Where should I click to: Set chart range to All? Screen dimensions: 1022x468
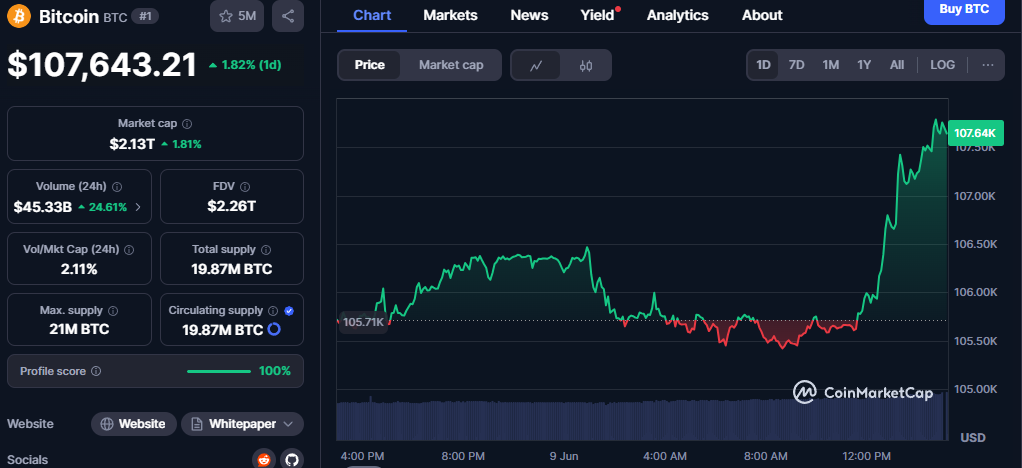coord(897,65)
